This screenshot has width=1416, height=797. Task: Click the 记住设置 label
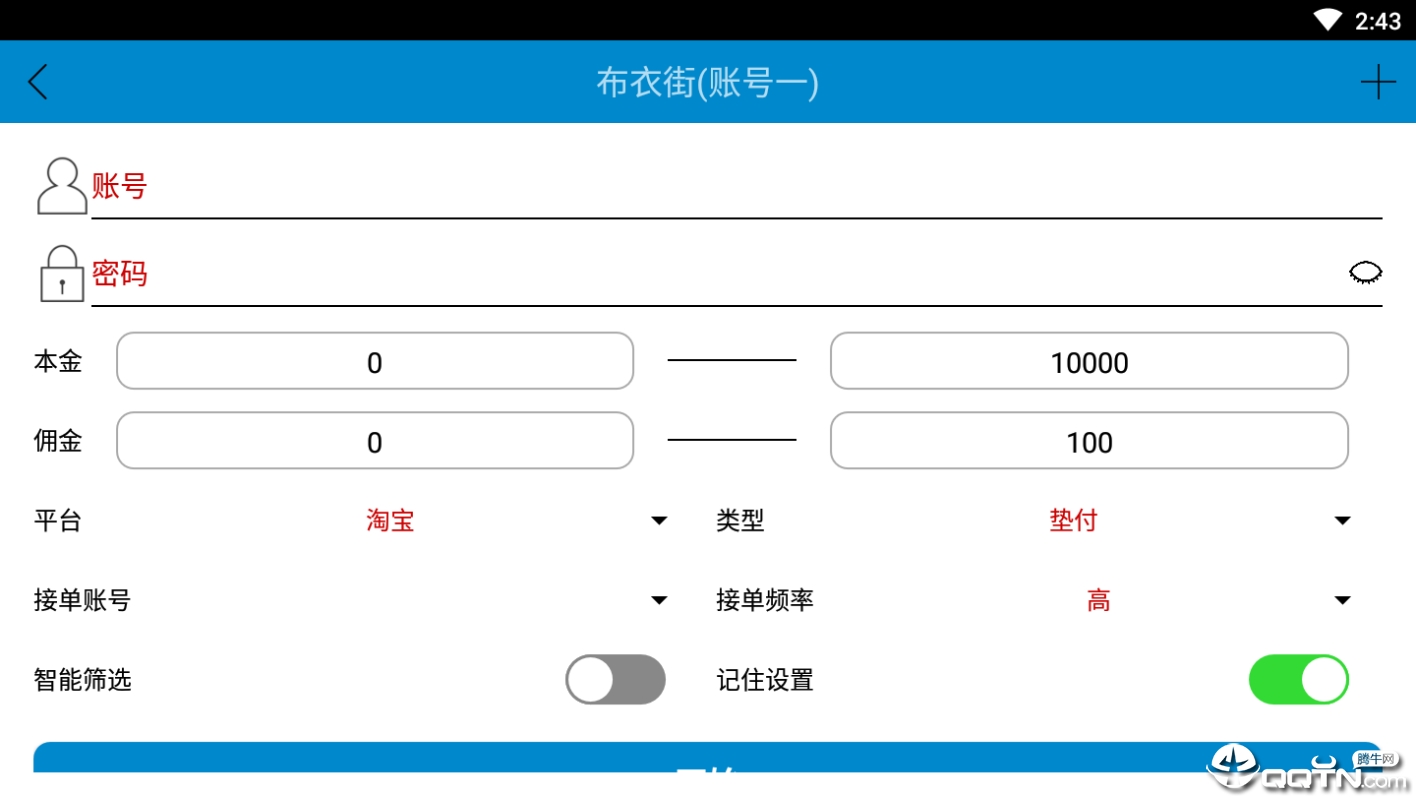pyautogui.click(x=765, y=680)
